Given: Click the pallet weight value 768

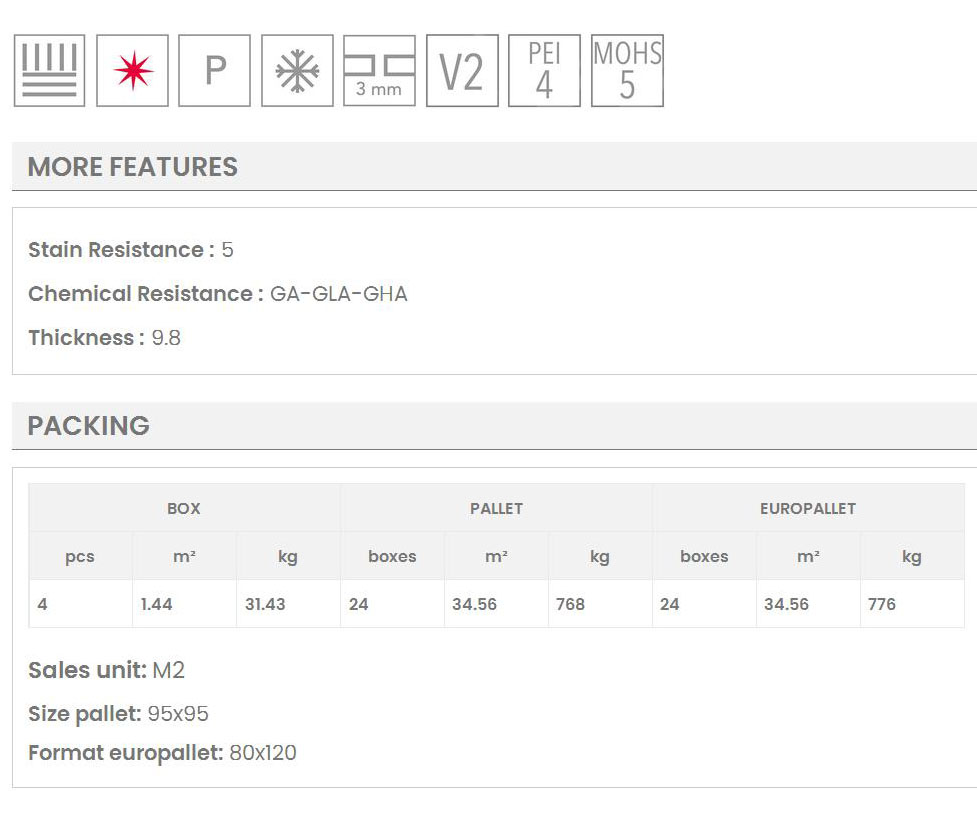Looking at the screenshot, I should (570, 604).
